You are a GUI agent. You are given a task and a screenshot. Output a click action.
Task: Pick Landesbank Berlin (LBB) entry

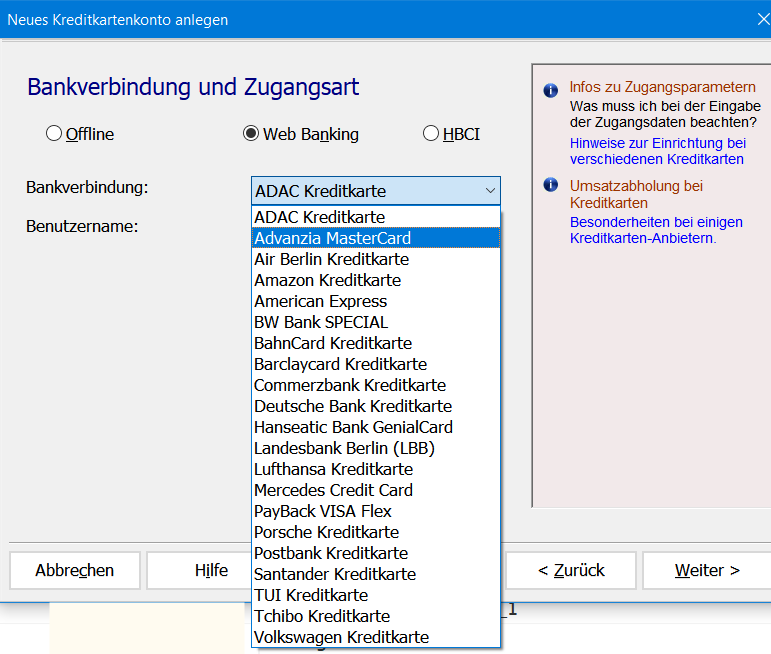pos(344,448)
